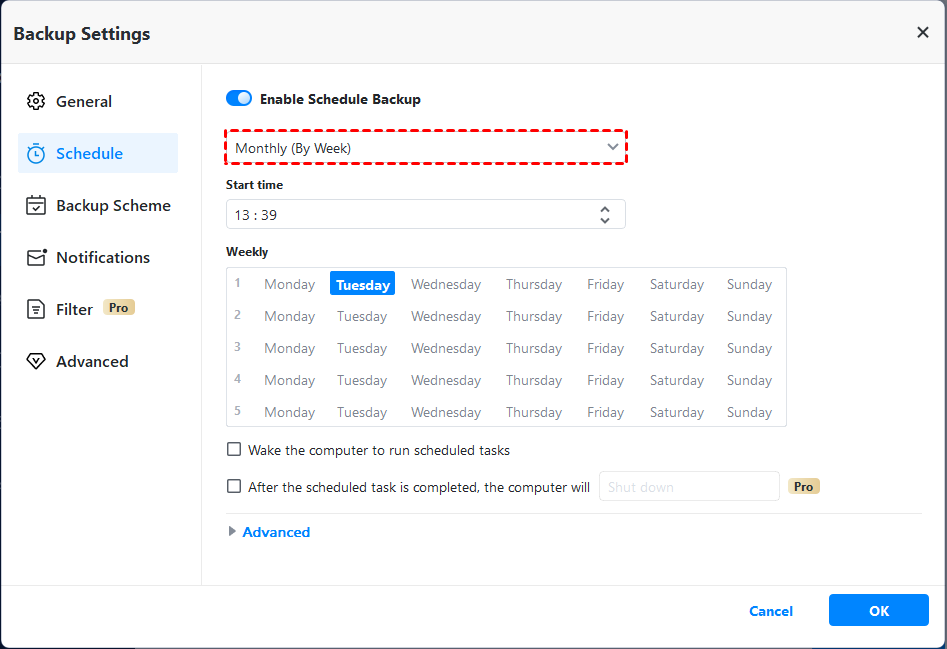Click the General gear icon
The width and height of the screenshot is (947, 649).
pyautogui.click(x=36, y=101)
